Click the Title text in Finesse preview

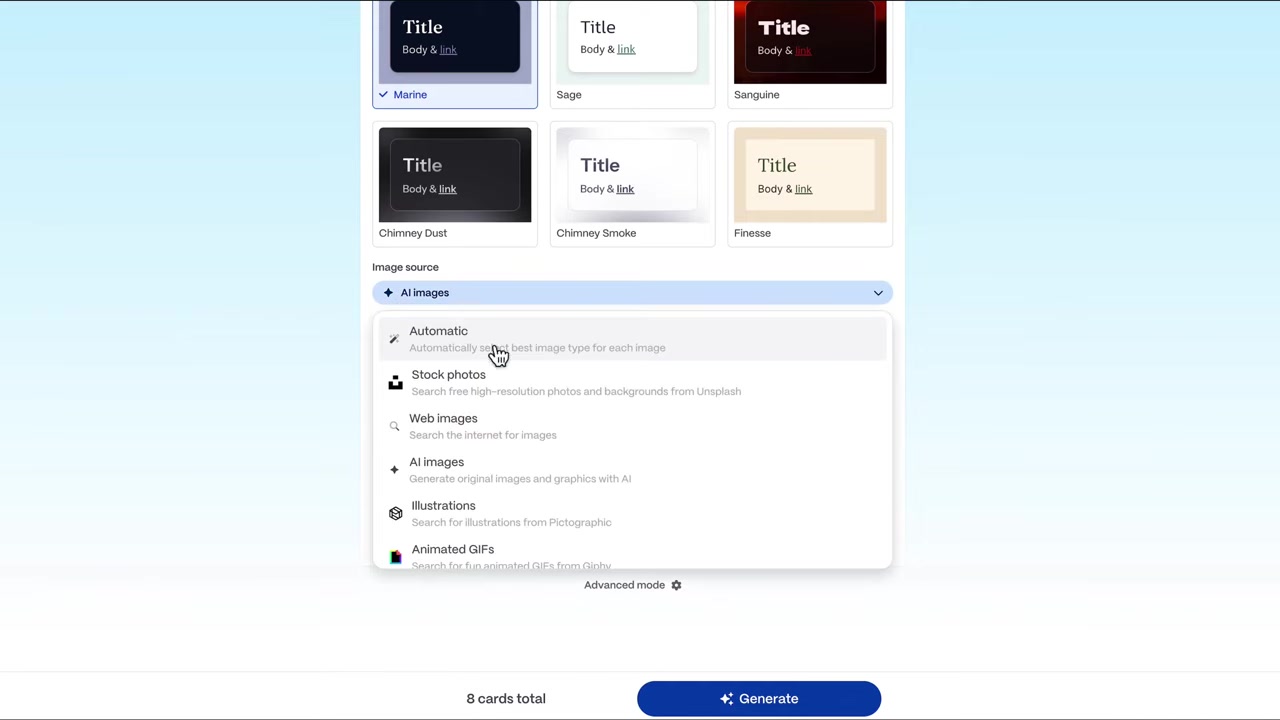click(777, 165)
